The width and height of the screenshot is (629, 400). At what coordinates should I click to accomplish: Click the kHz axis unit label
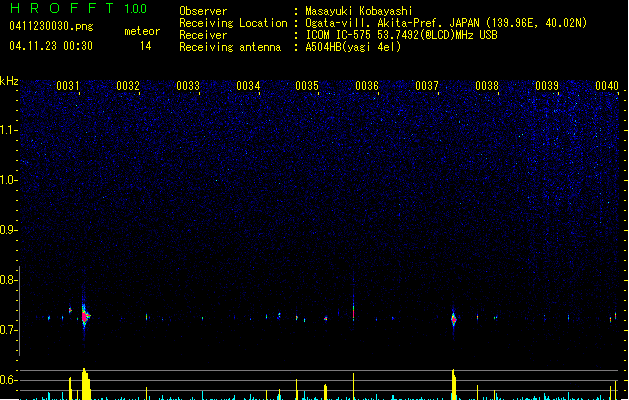9,81
